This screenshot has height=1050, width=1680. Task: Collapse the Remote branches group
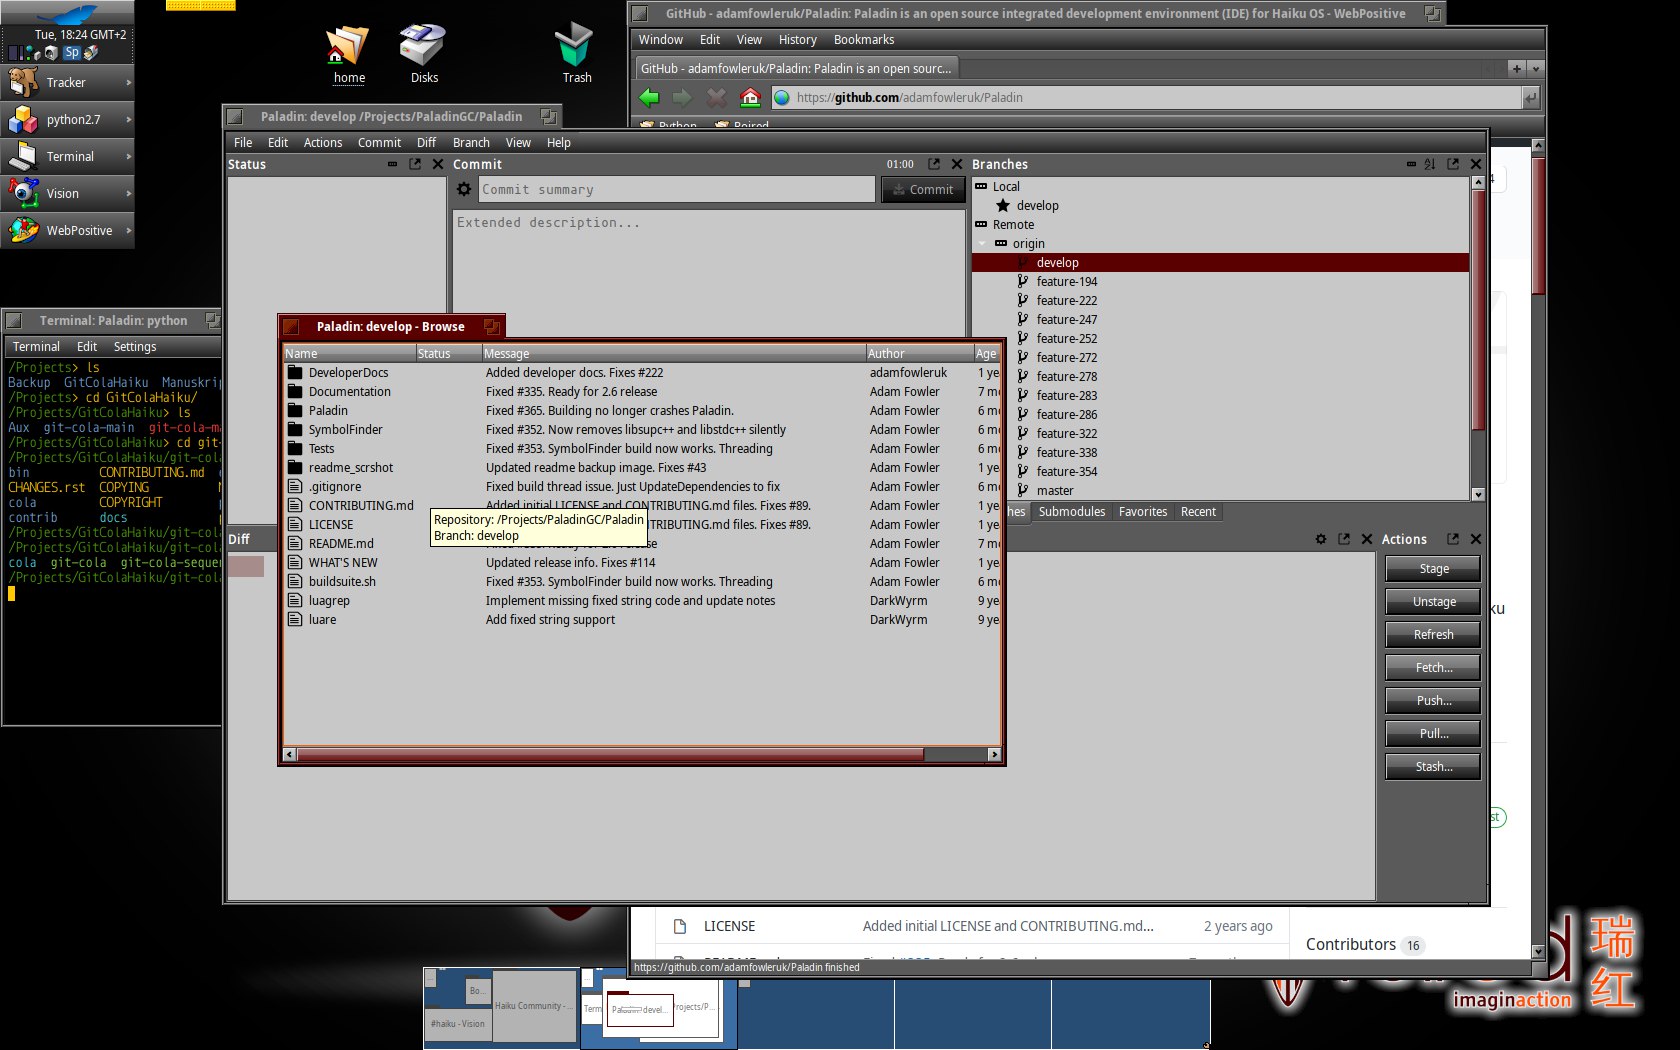[x=981, y=225]
